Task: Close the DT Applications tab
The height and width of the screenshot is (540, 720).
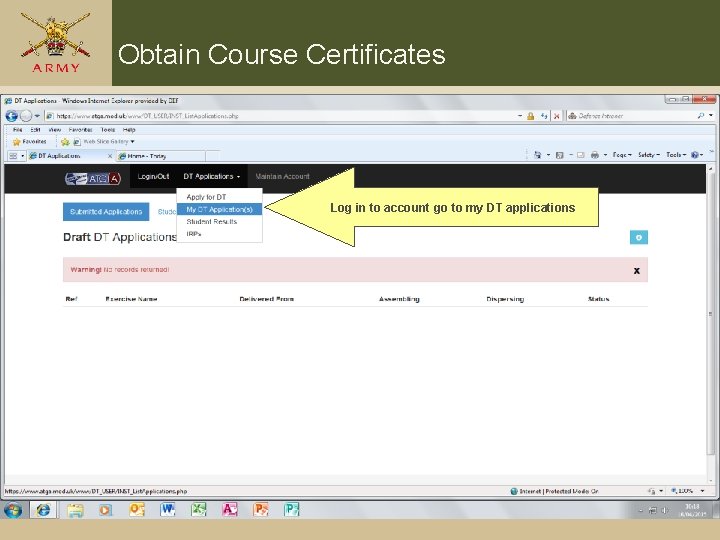Action: 110,156
